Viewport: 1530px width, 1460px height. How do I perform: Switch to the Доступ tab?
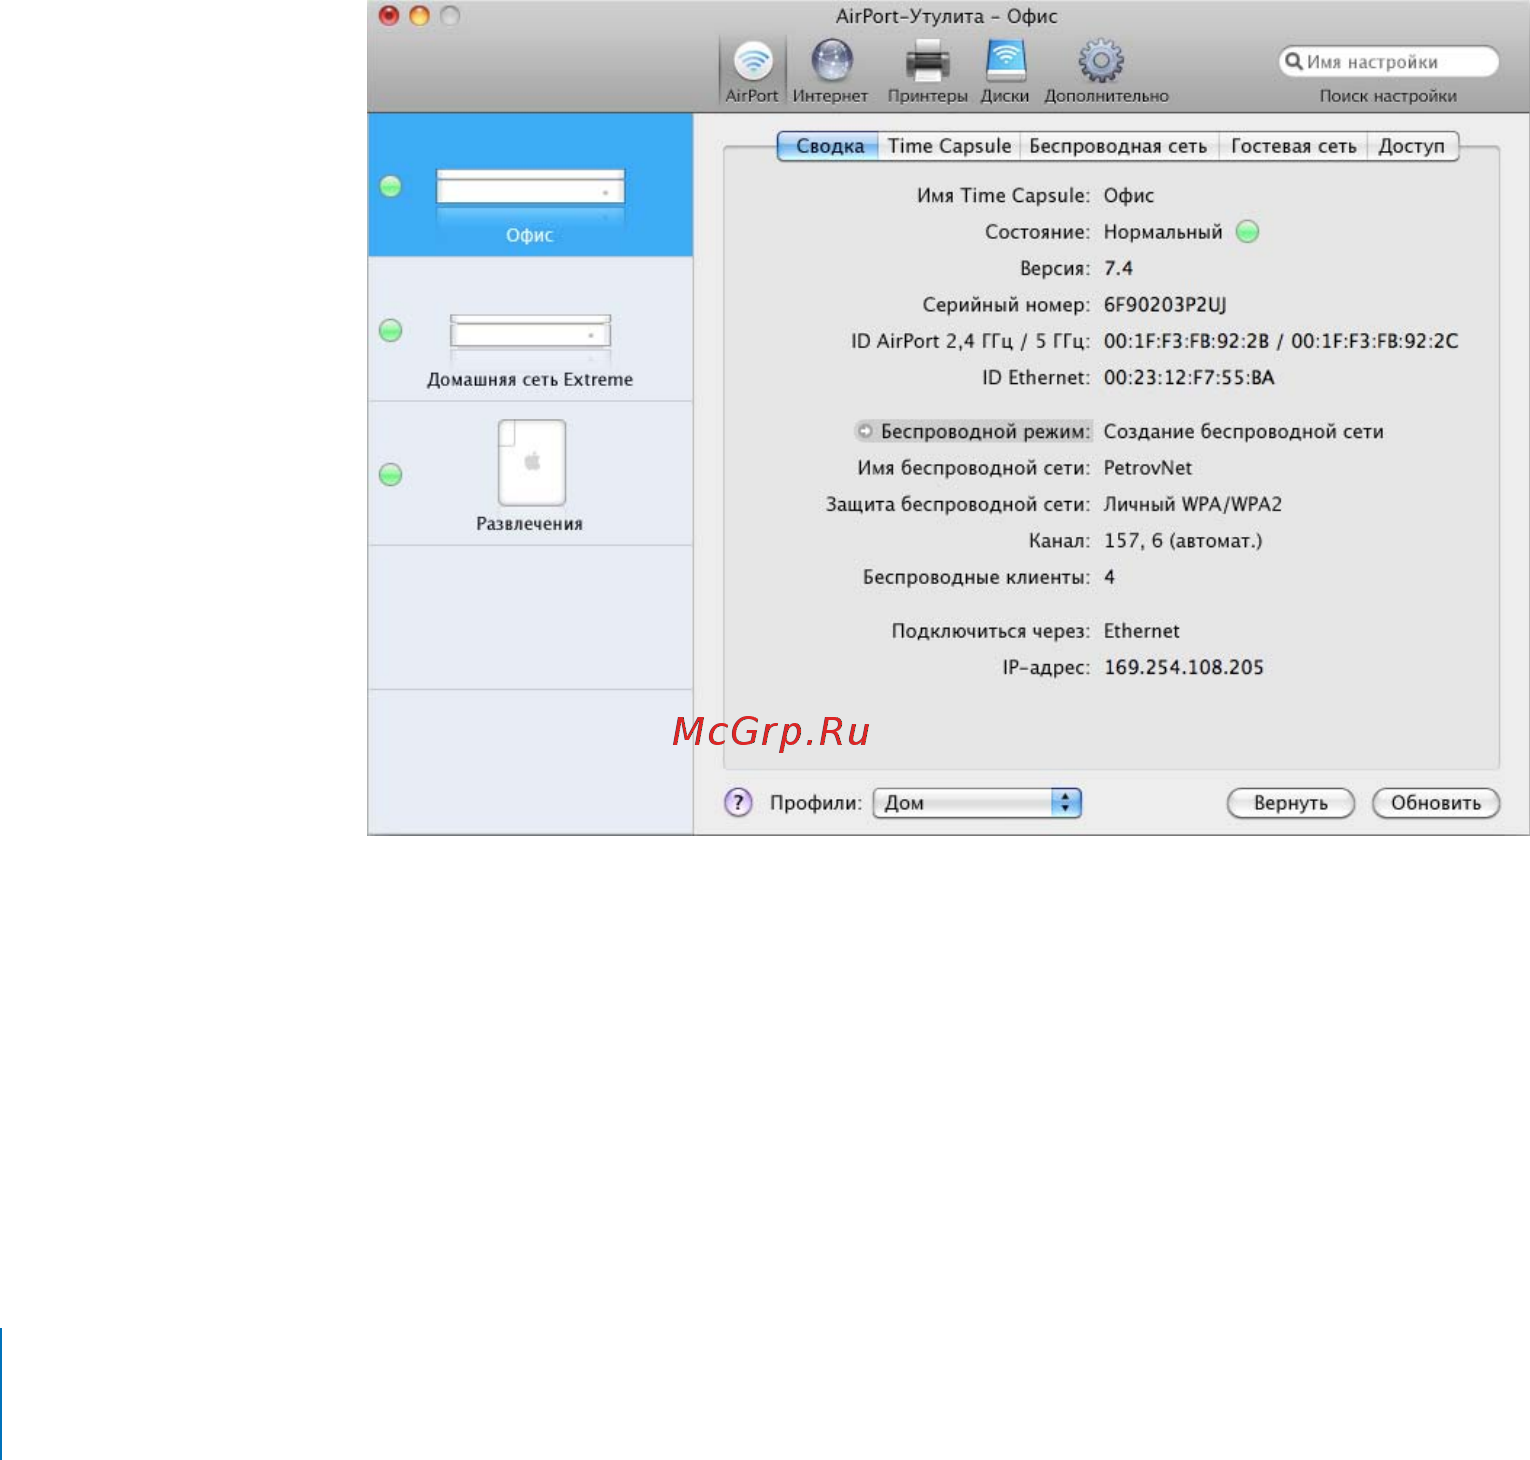click(x=1411, y=146)
